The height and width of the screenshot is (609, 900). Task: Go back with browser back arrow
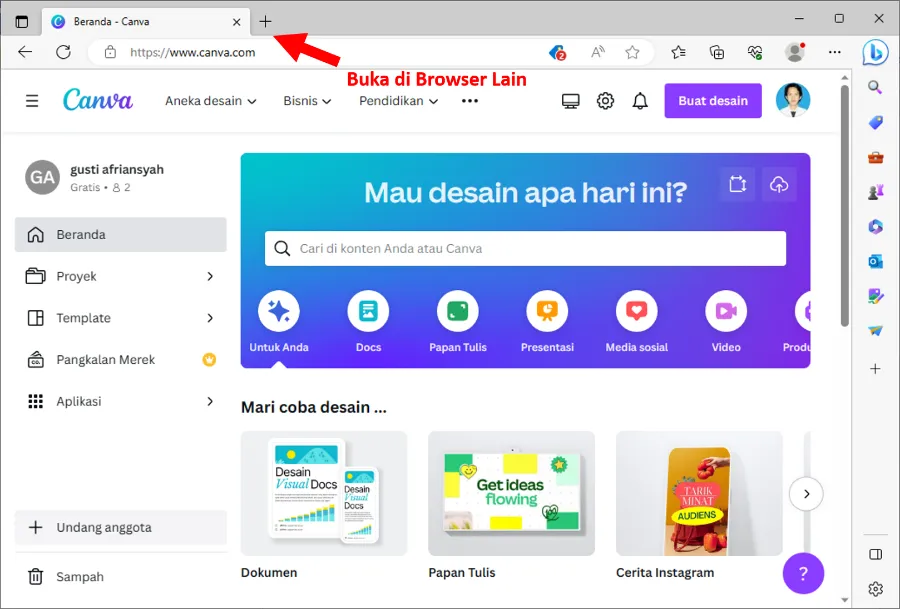[x=25, y=52]
